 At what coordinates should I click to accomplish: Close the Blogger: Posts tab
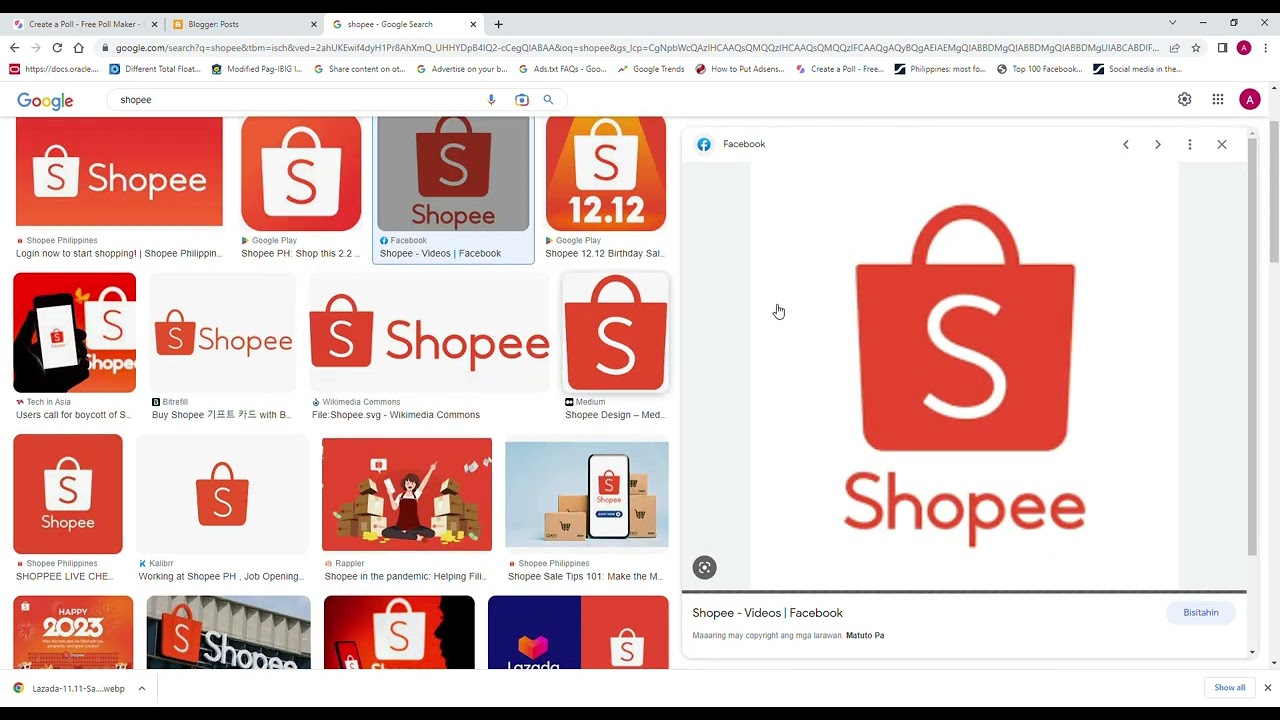point(313,24)
